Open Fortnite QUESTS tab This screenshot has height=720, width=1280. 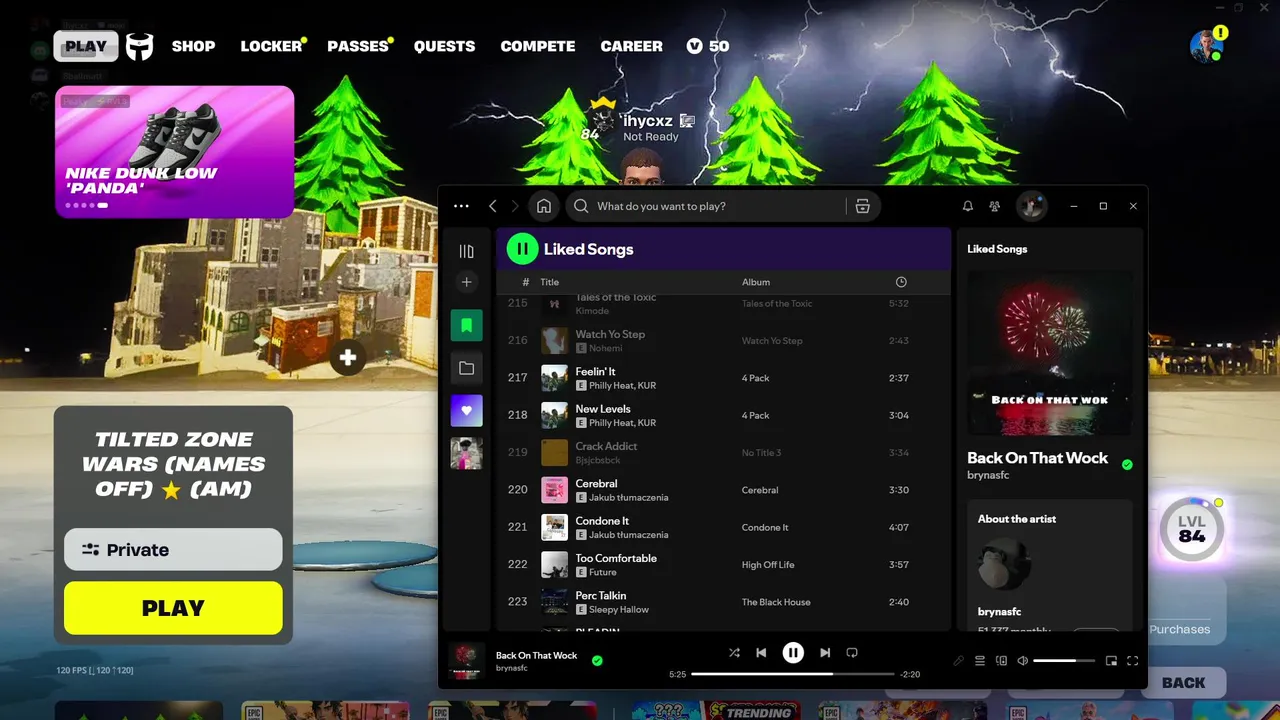[x=445, y=46]
